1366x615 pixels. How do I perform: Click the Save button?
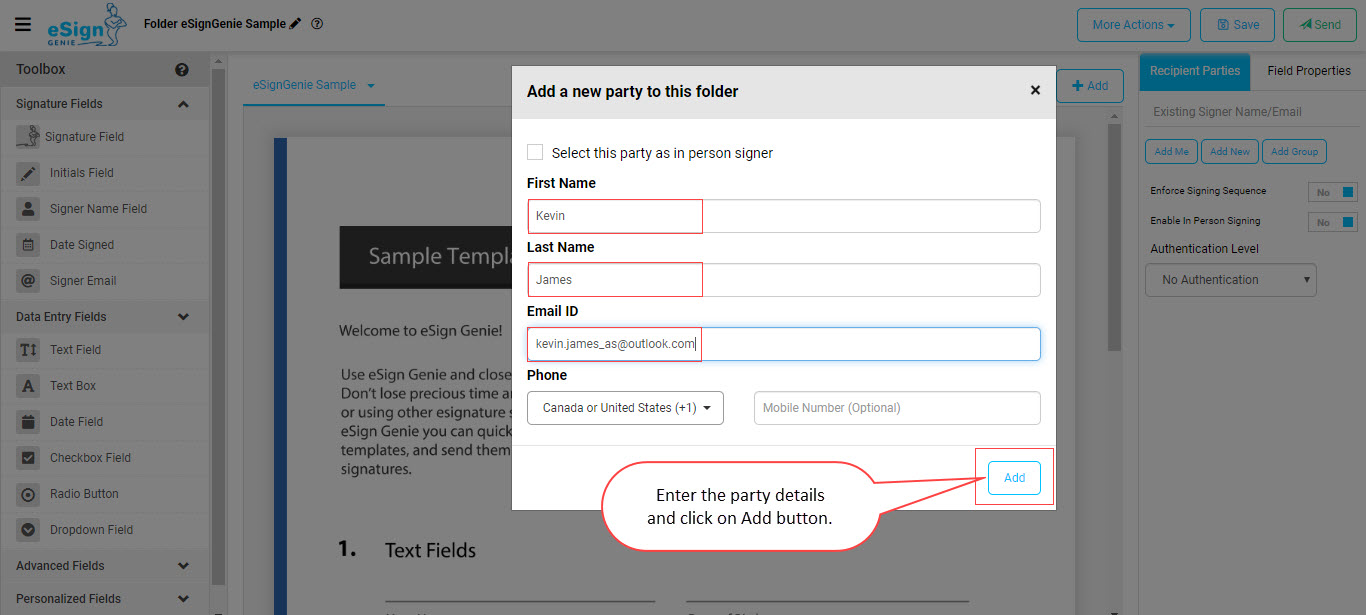click(1238, 25)
